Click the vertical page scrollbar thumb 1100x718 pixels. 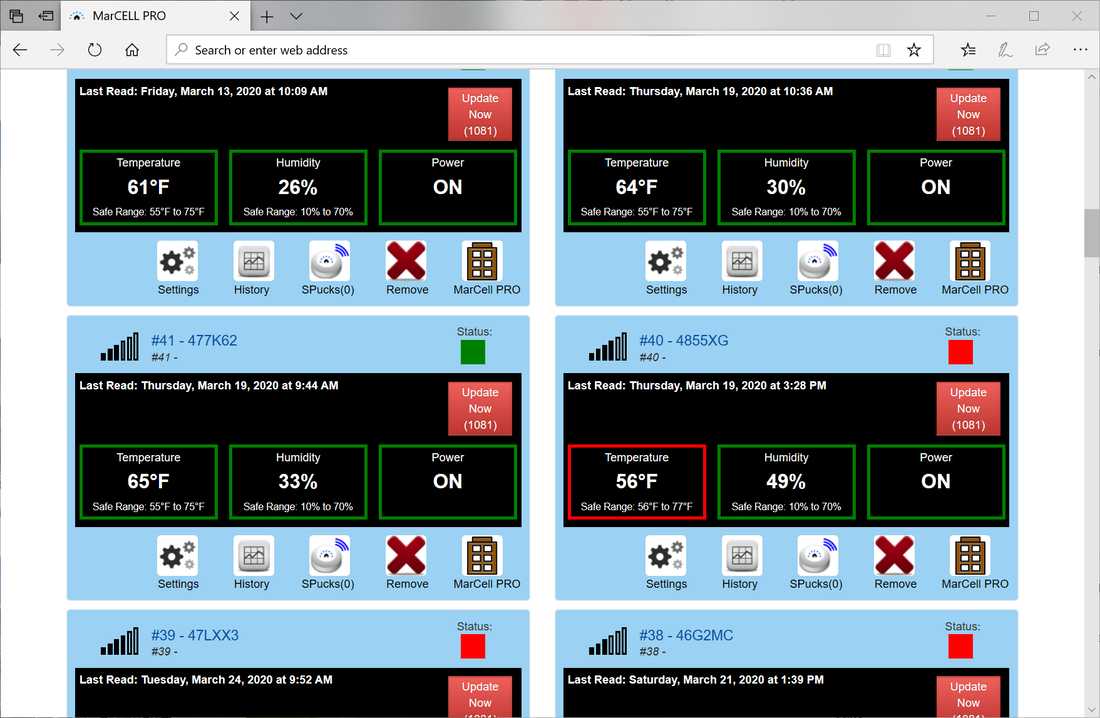tap(1092, 233)
